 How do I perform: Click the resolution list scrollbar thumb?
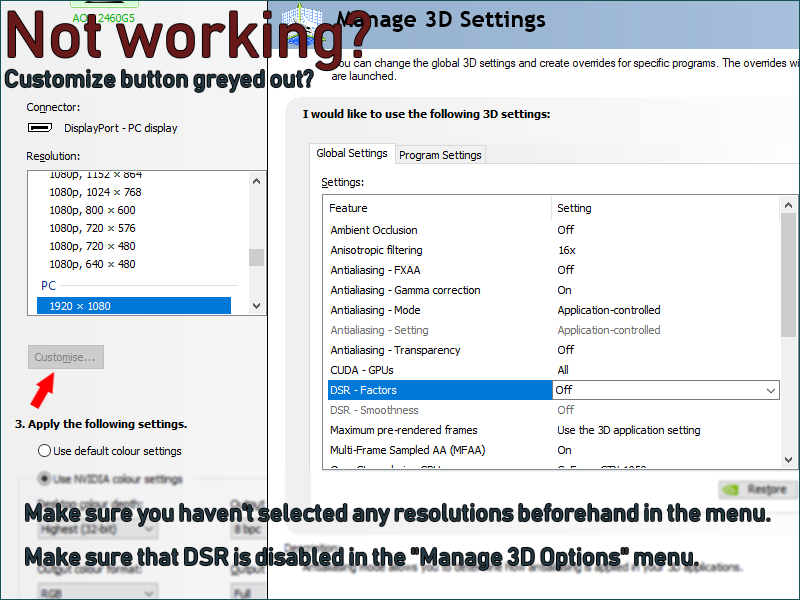tap(257, 257)
